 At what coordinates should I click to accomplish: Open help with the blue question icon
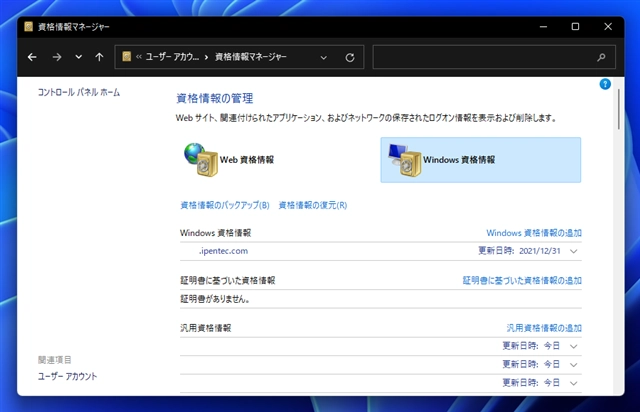click(605, 84)
